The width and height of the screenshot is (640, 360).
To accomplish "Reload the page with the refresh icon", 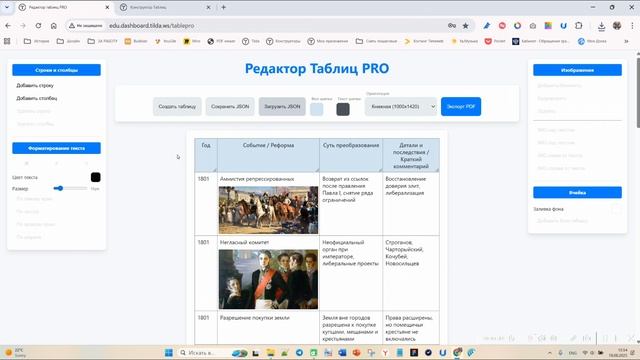I will [x=38, y=26].
